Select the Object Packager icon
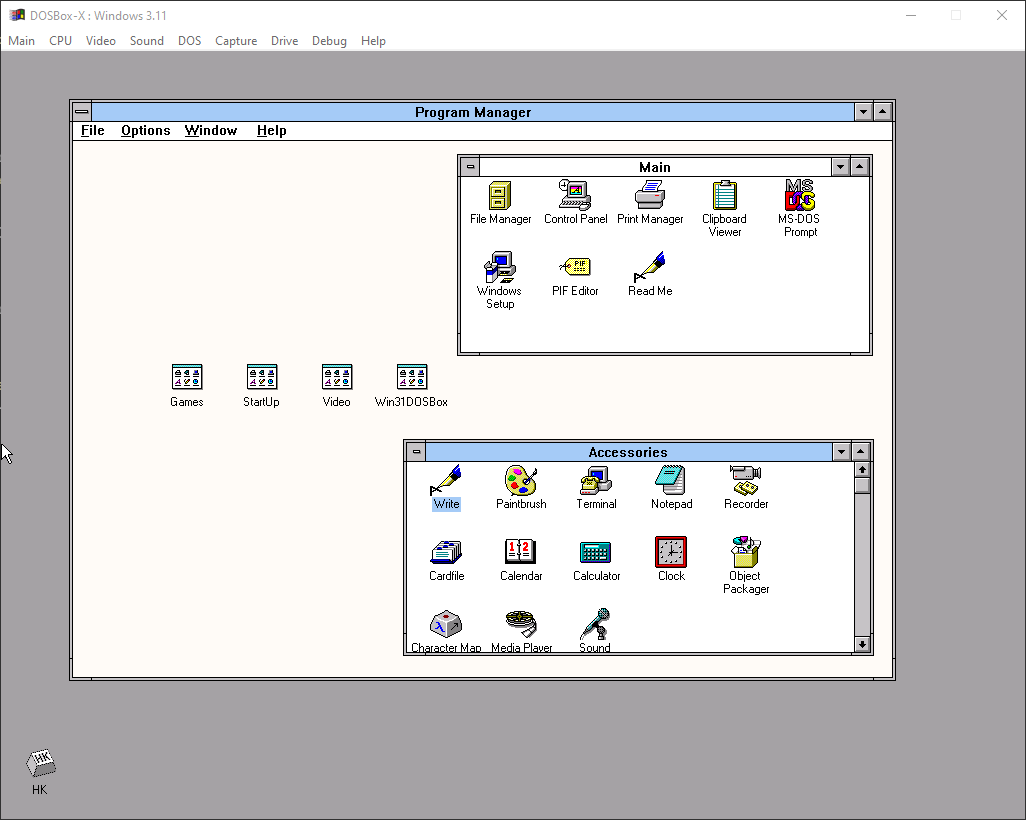This screenshot has width=1026, height=820. coord(746,552)
